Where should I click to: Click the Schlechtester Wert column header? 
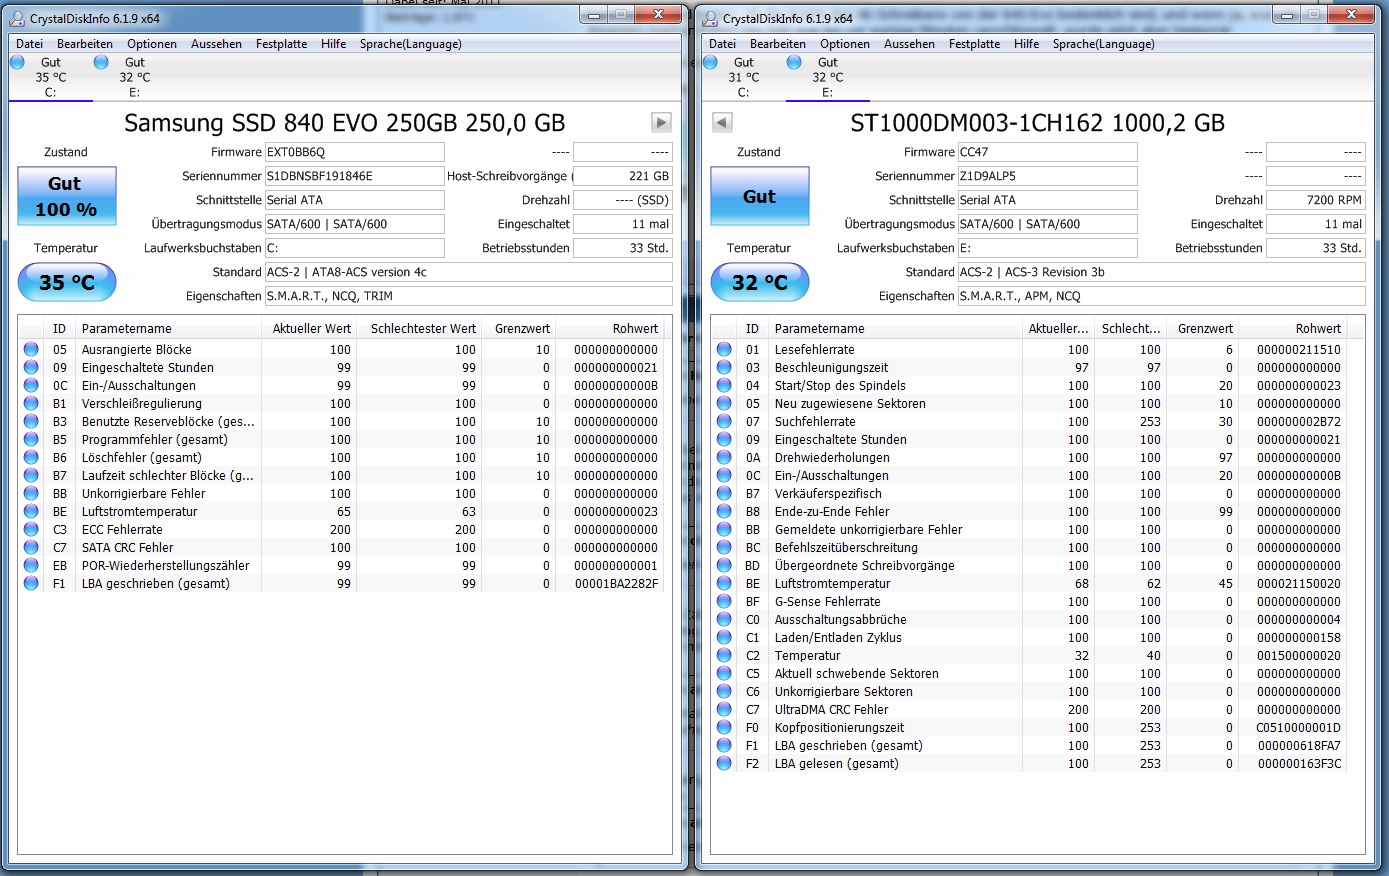tap(419, 328)
